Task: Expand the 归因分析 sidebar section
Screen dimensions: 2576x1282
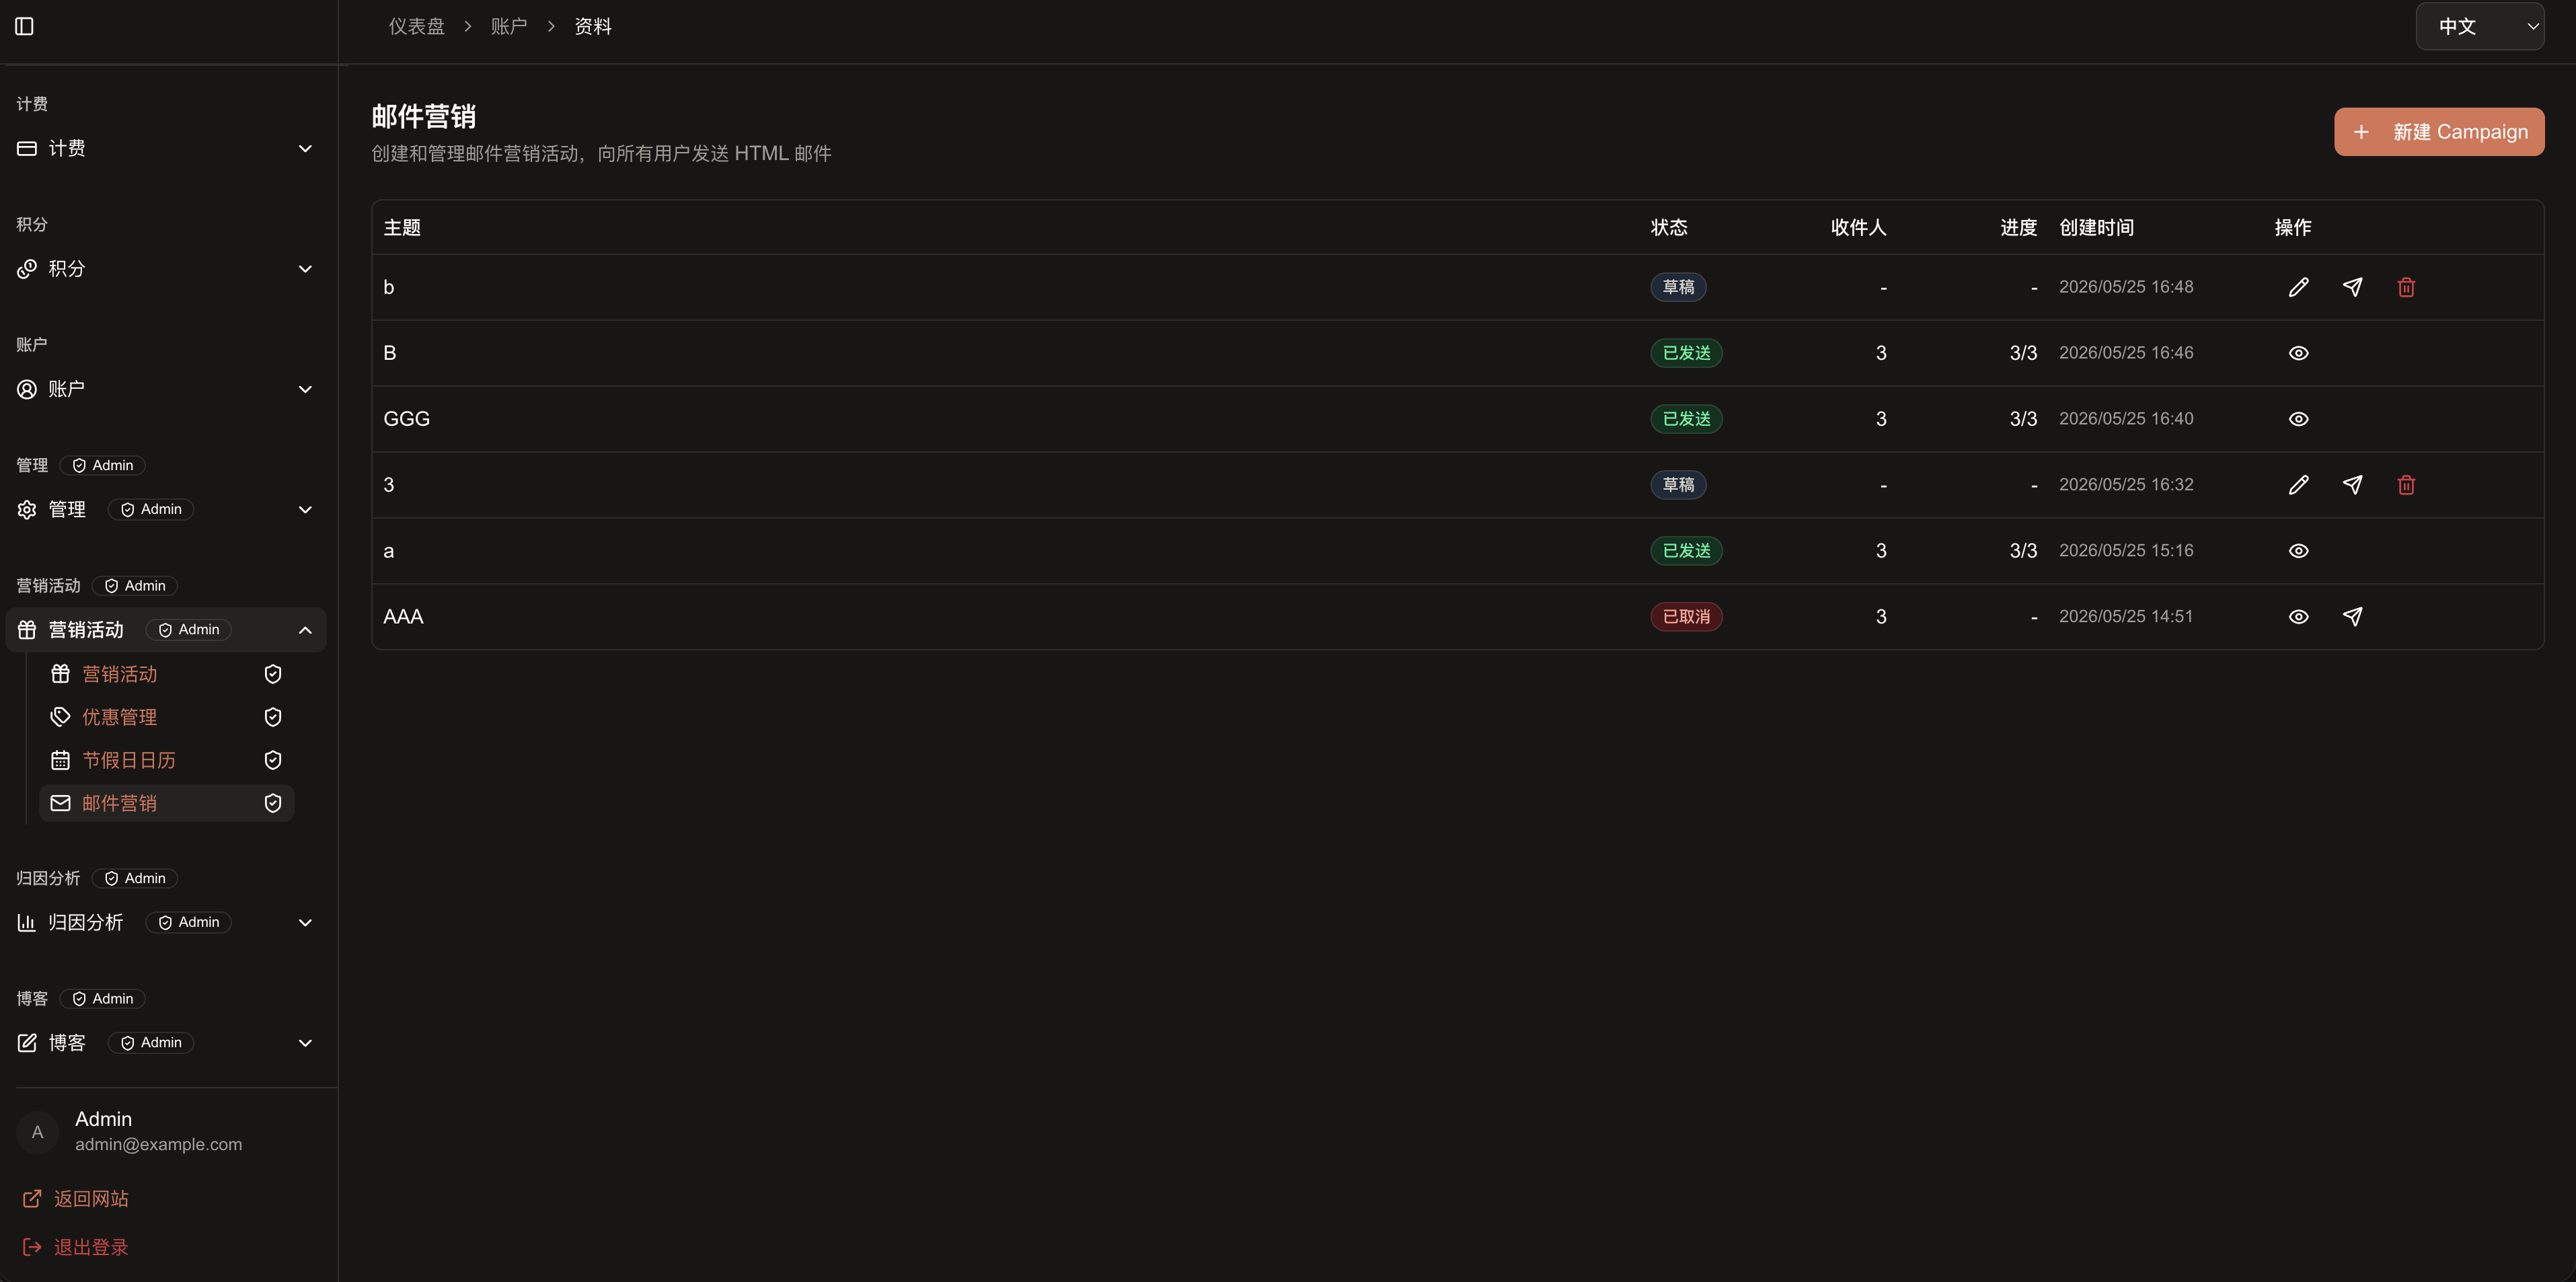Action: (305, 922)
